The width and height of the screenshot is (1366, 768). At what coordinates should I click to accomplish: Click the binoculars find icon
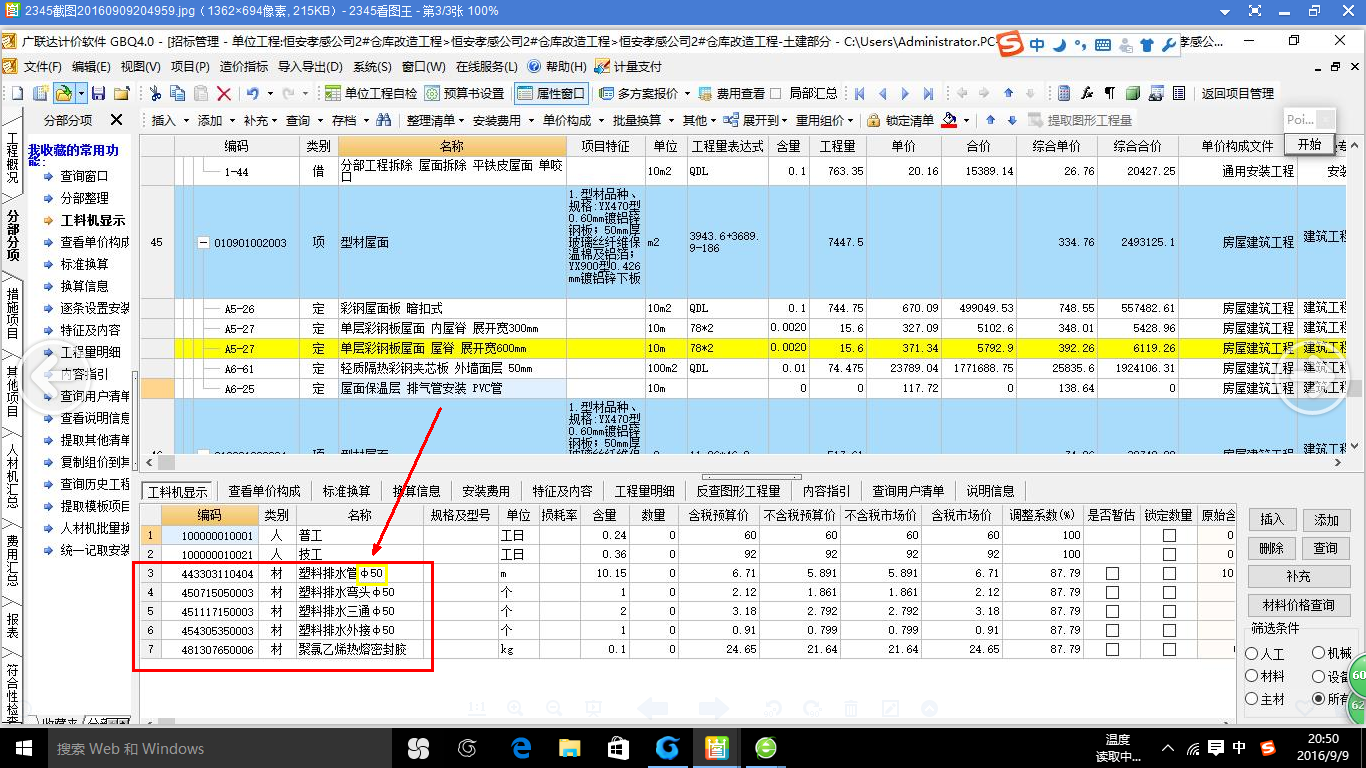383,120
